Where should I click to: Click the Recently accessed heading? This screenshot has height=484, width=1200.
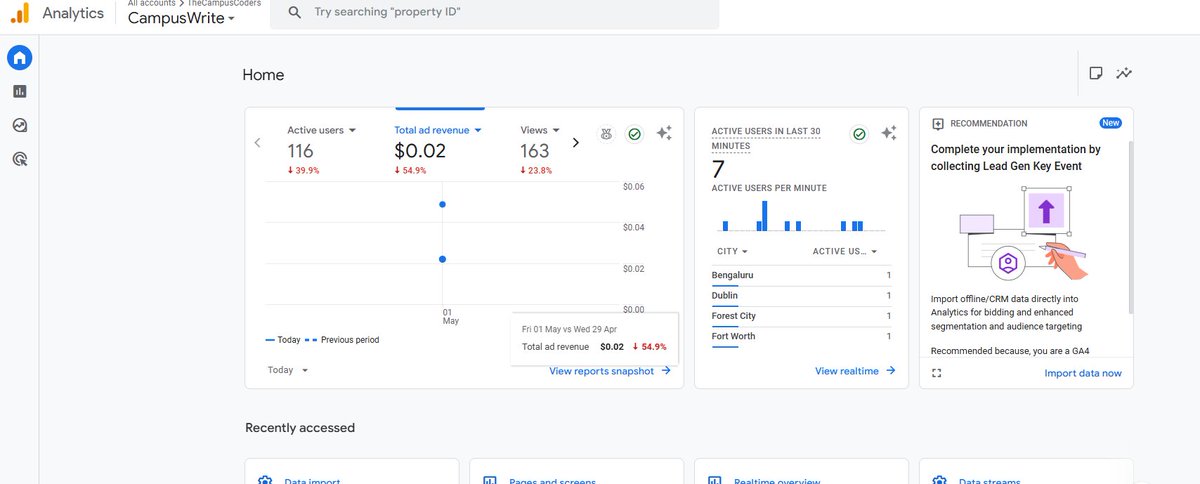(300, 428)
